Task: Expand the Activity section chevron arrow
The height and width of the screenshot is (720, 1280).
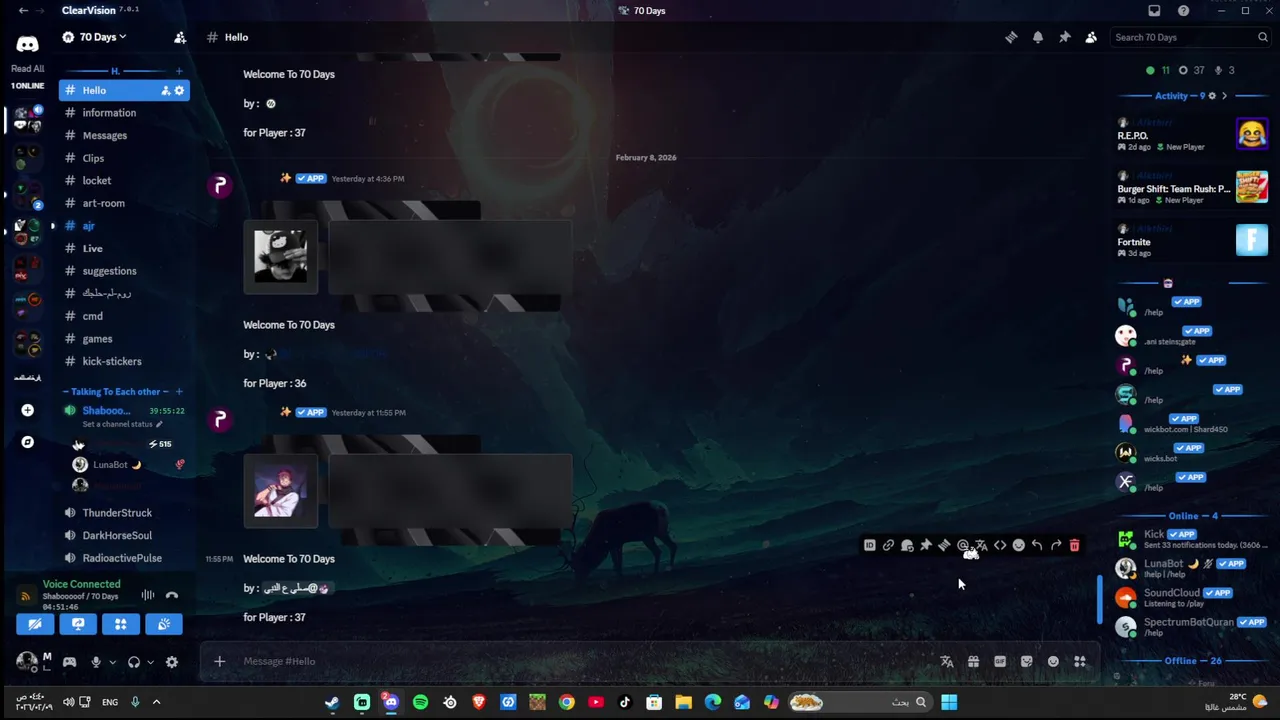Action: [x=1224, y=96]
